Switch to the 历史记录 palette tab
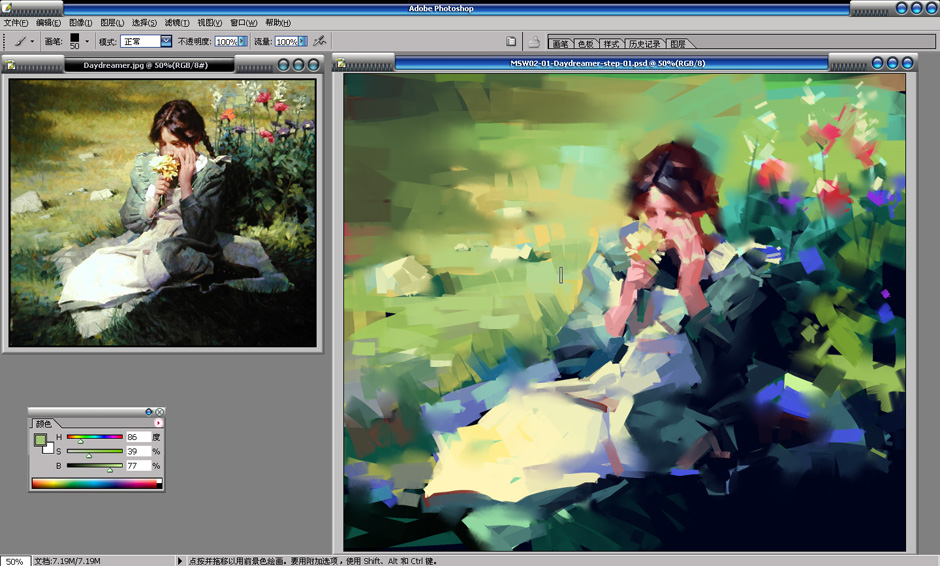The height and width of the screenshot is (566, 940). pyautogui.click(x=644, y=44)
